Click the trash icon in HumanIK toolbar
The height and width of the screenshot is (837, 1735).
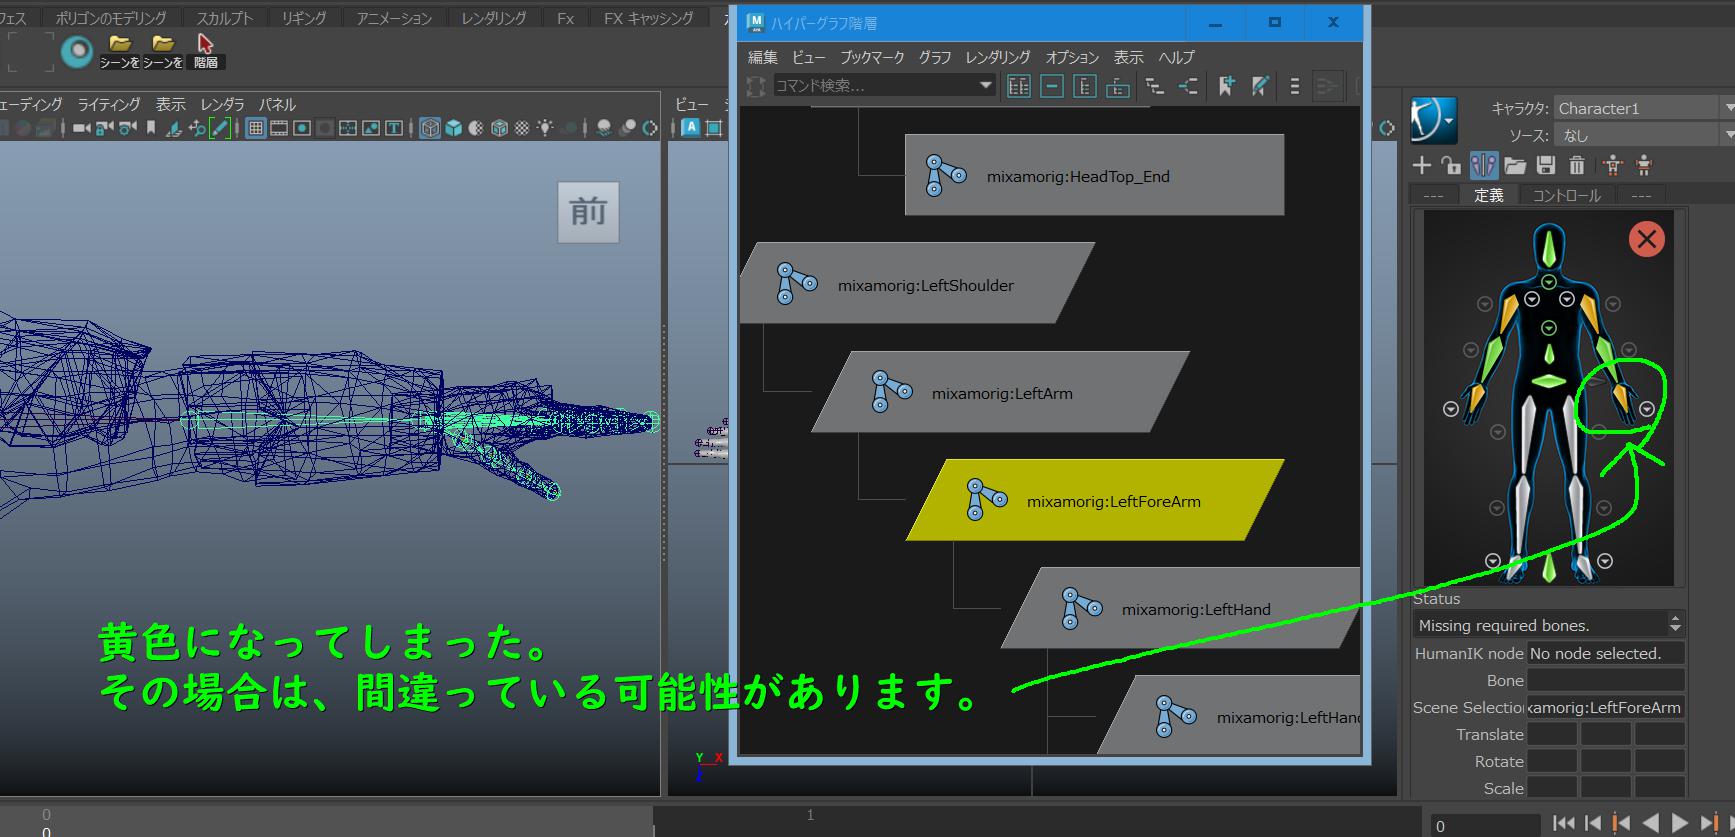point(1577,165)
